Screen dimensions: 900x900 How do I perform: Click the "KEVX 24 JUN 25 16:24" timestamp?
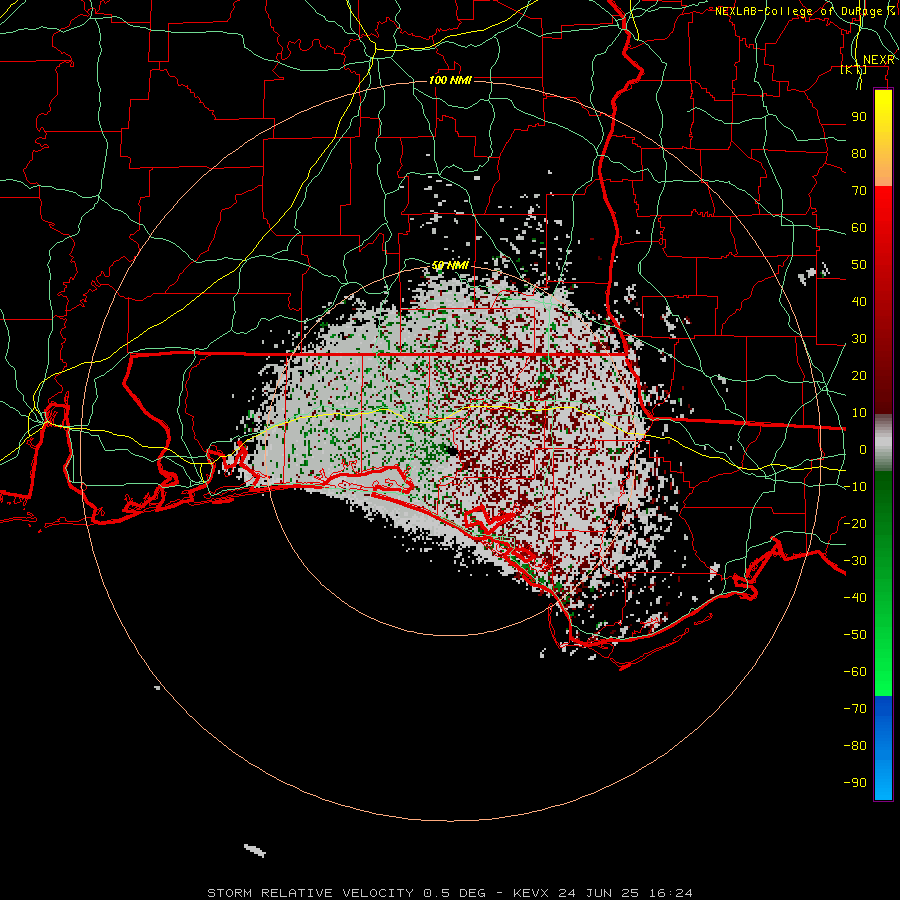pyautogui.click(x=603, y=893)
